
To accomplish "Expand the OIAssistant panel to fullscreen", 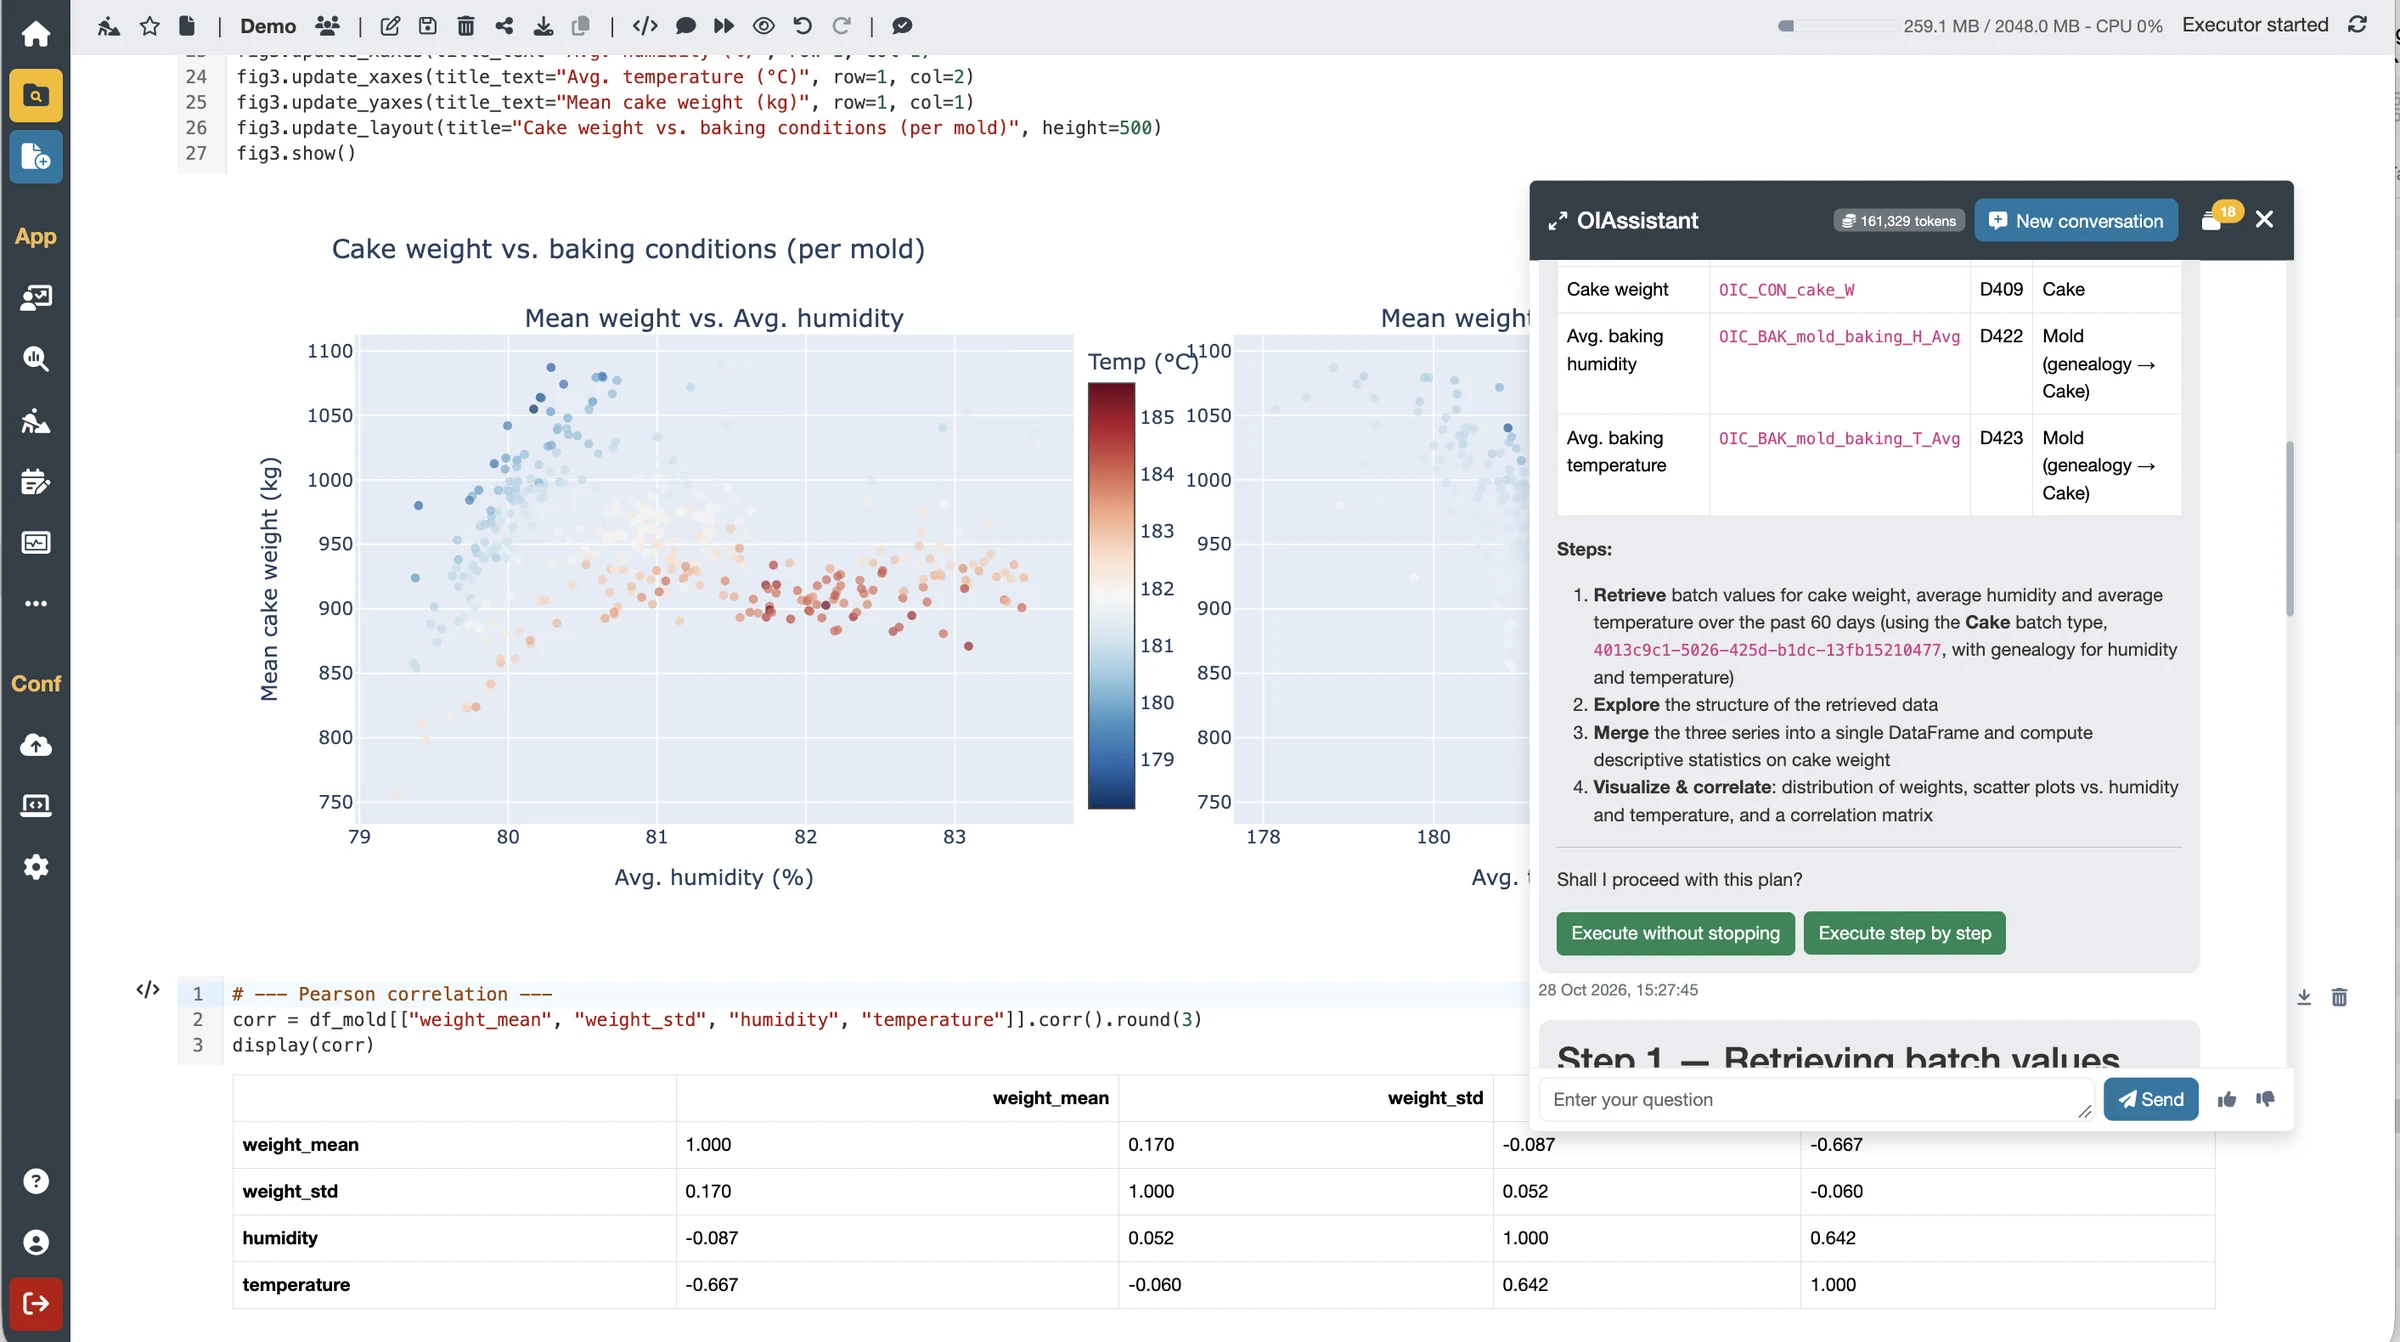I will (x=1558, y=221).
